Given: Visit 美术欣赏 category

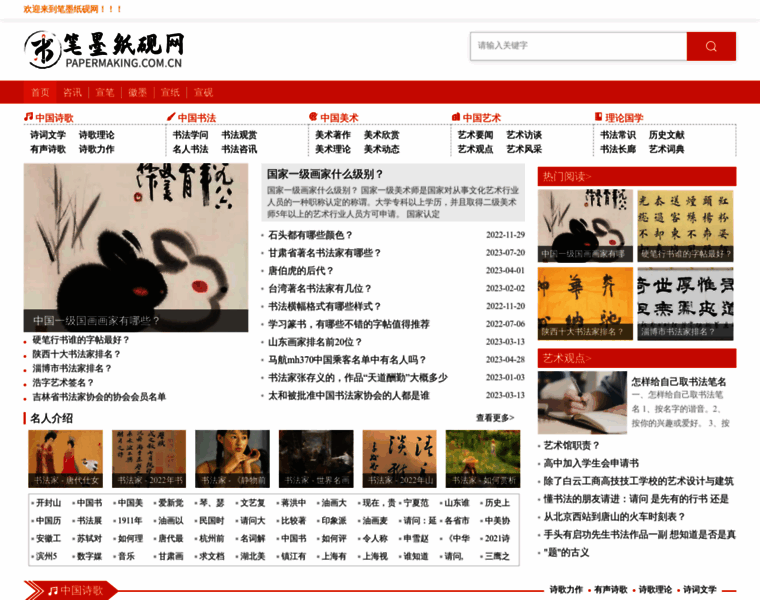Looking at the screenshot, I should tap(381, 135).
